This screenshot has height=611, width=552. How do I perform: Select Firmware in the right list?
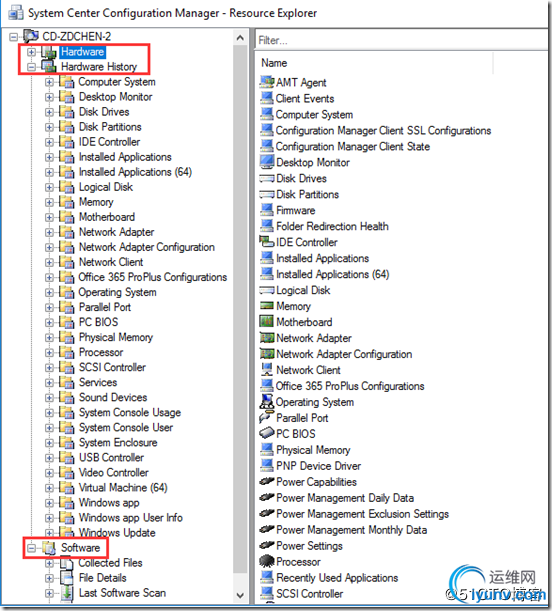click(295, 210)
